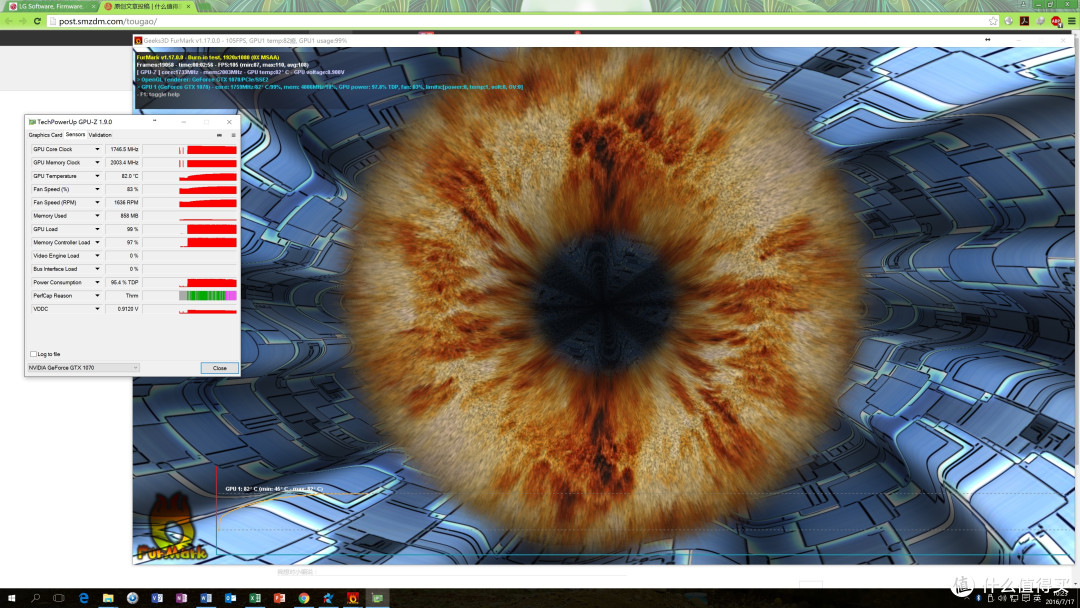The height and width of the screenshot is (608, 1080).
Task: Open the Chrome hamburger menu
Action: pos(1072,21)
